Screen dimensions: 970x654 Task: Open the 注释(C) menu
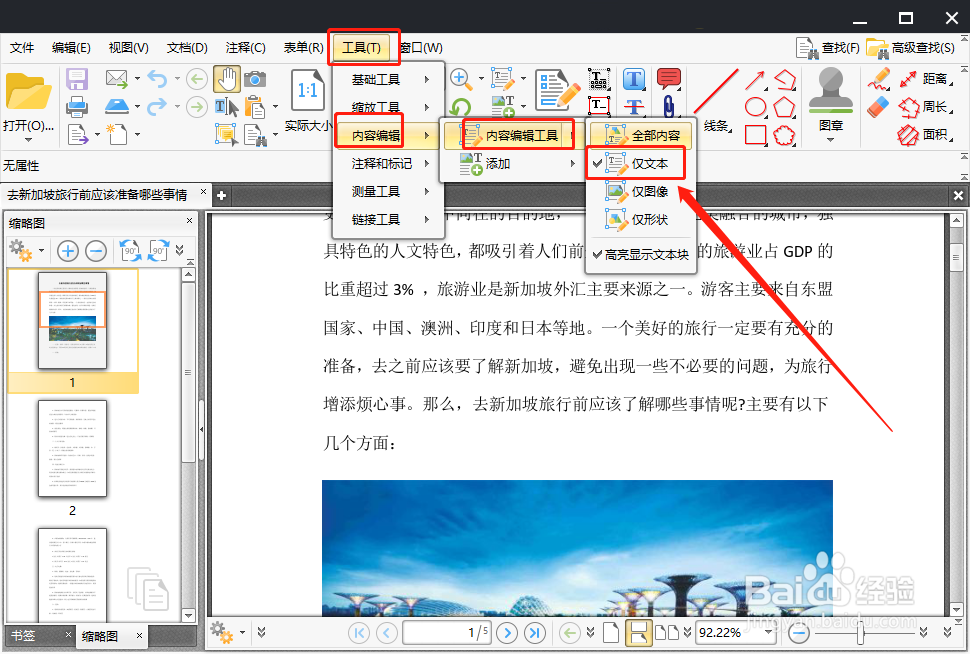pos(245,48)
